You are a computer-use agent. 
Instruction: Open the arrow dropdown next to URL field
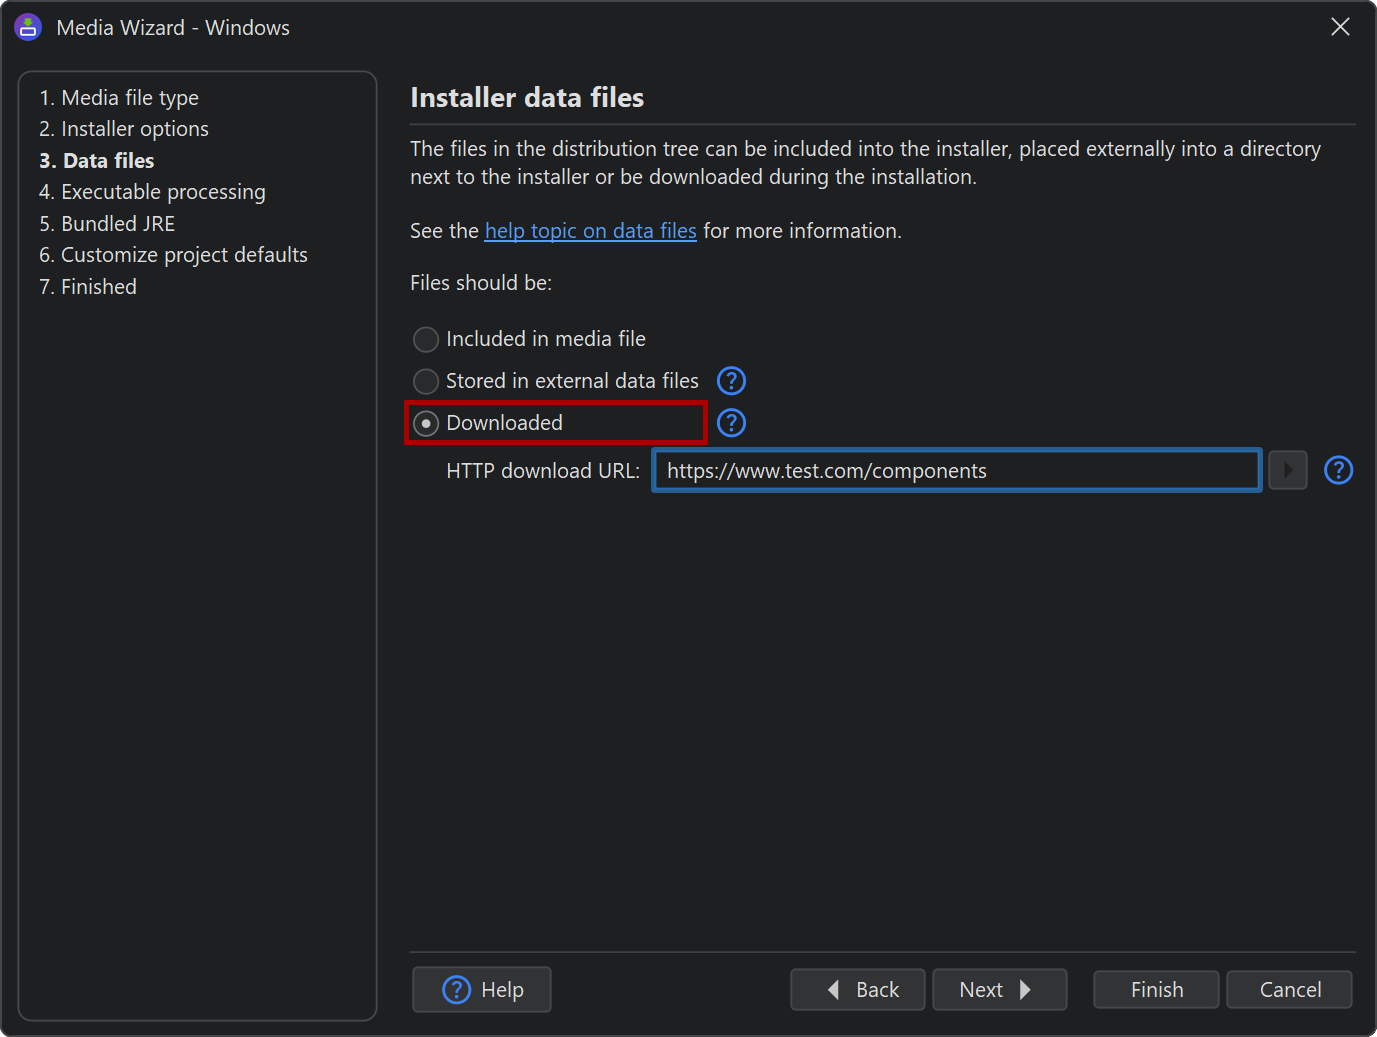pos(1288,470)
